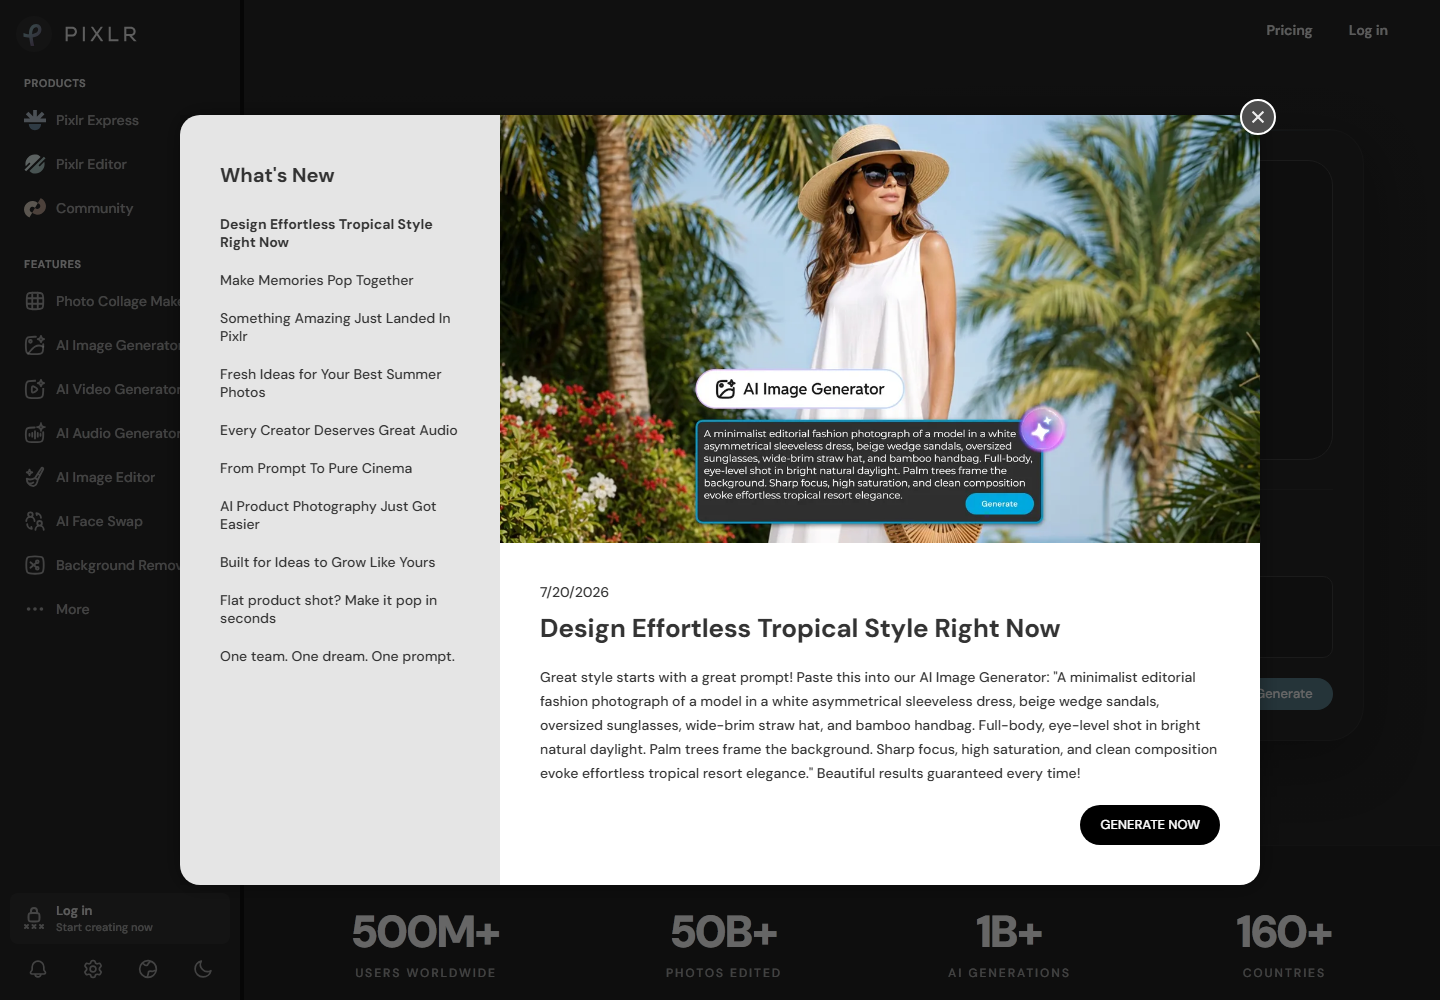Select 'Every Creator Deserves Great Audio' entry
The image size is (1440, 1000).
(338, 430)
